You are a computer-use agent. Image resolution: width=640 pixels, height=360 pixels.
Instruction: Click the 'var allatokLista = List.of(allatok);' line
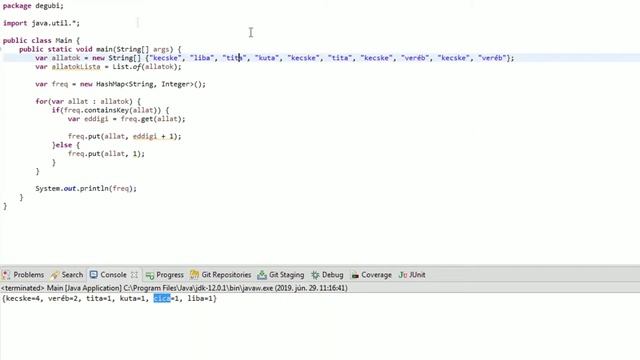click(108, 67)
